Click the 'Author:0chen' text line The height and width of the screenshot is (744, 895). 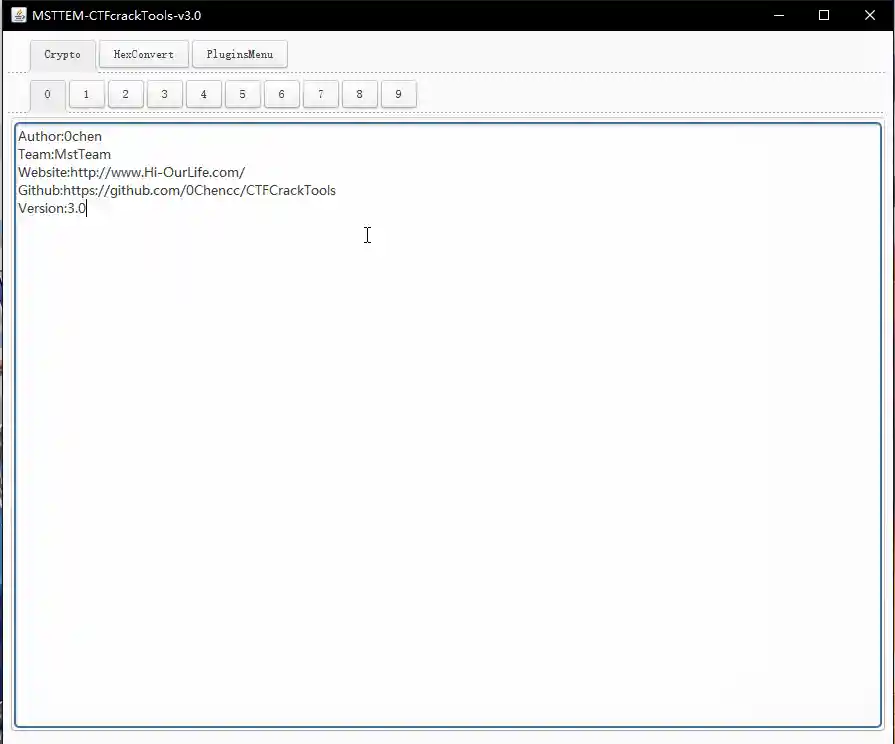(x=60, y=136)
